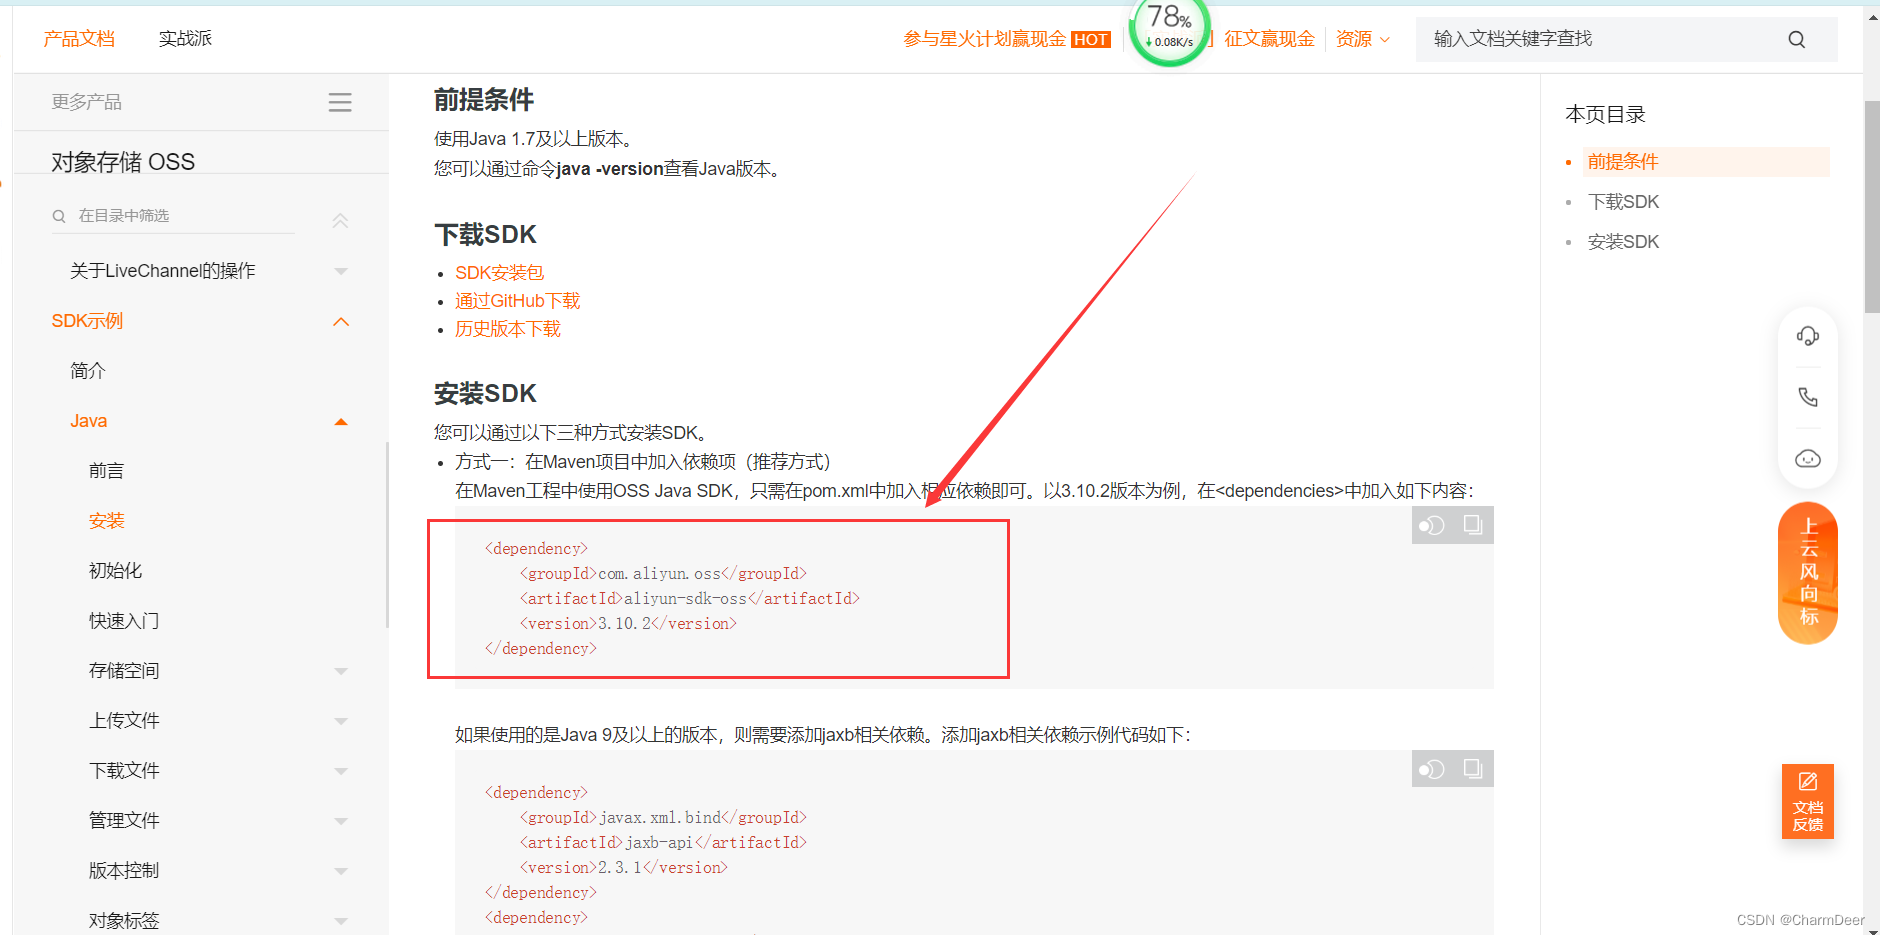
Task: Jump to 安装SDK in page contents
Action: (x=1623, y=242)
